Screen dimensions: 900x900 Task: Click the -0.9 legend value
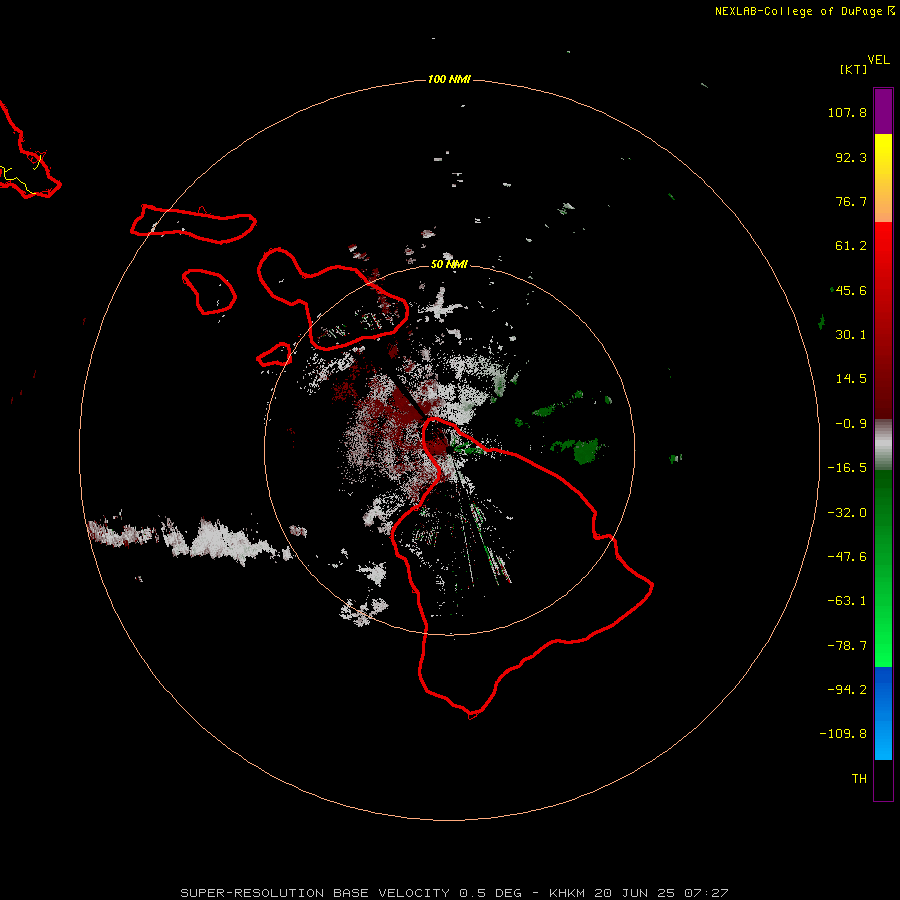[851, 424]
